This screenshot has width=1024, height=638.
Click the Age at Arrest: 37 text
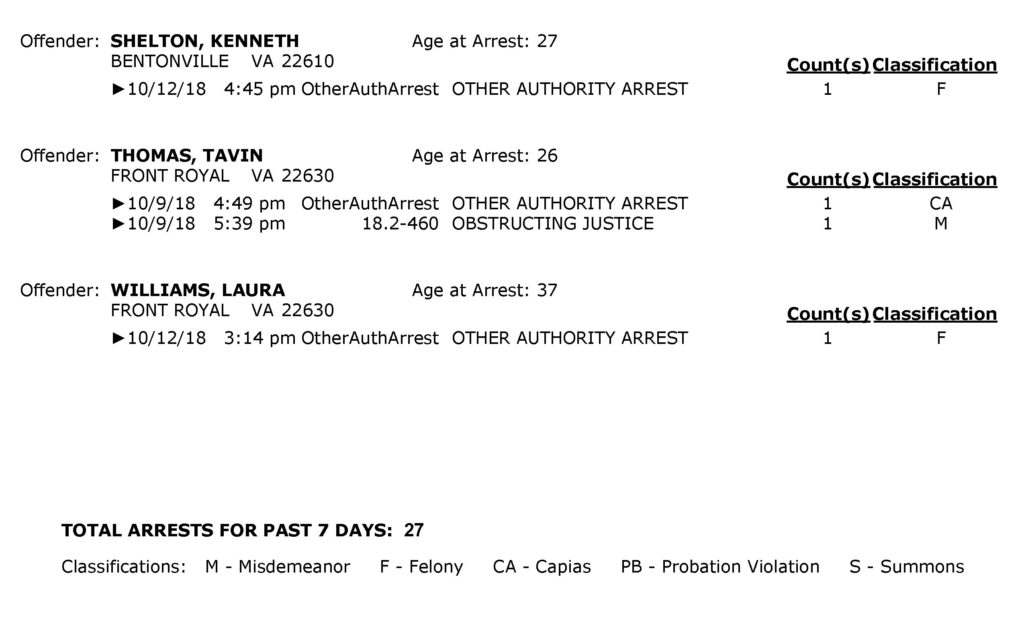tap(484, 290)
